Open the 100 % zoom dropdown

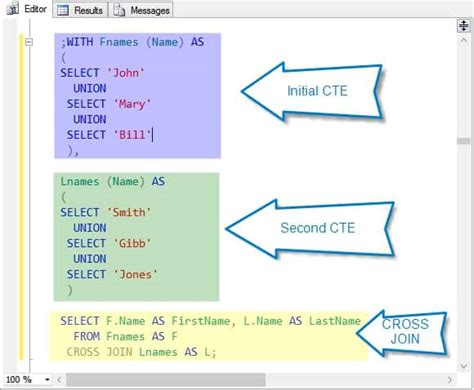click(x=47, y=379)
